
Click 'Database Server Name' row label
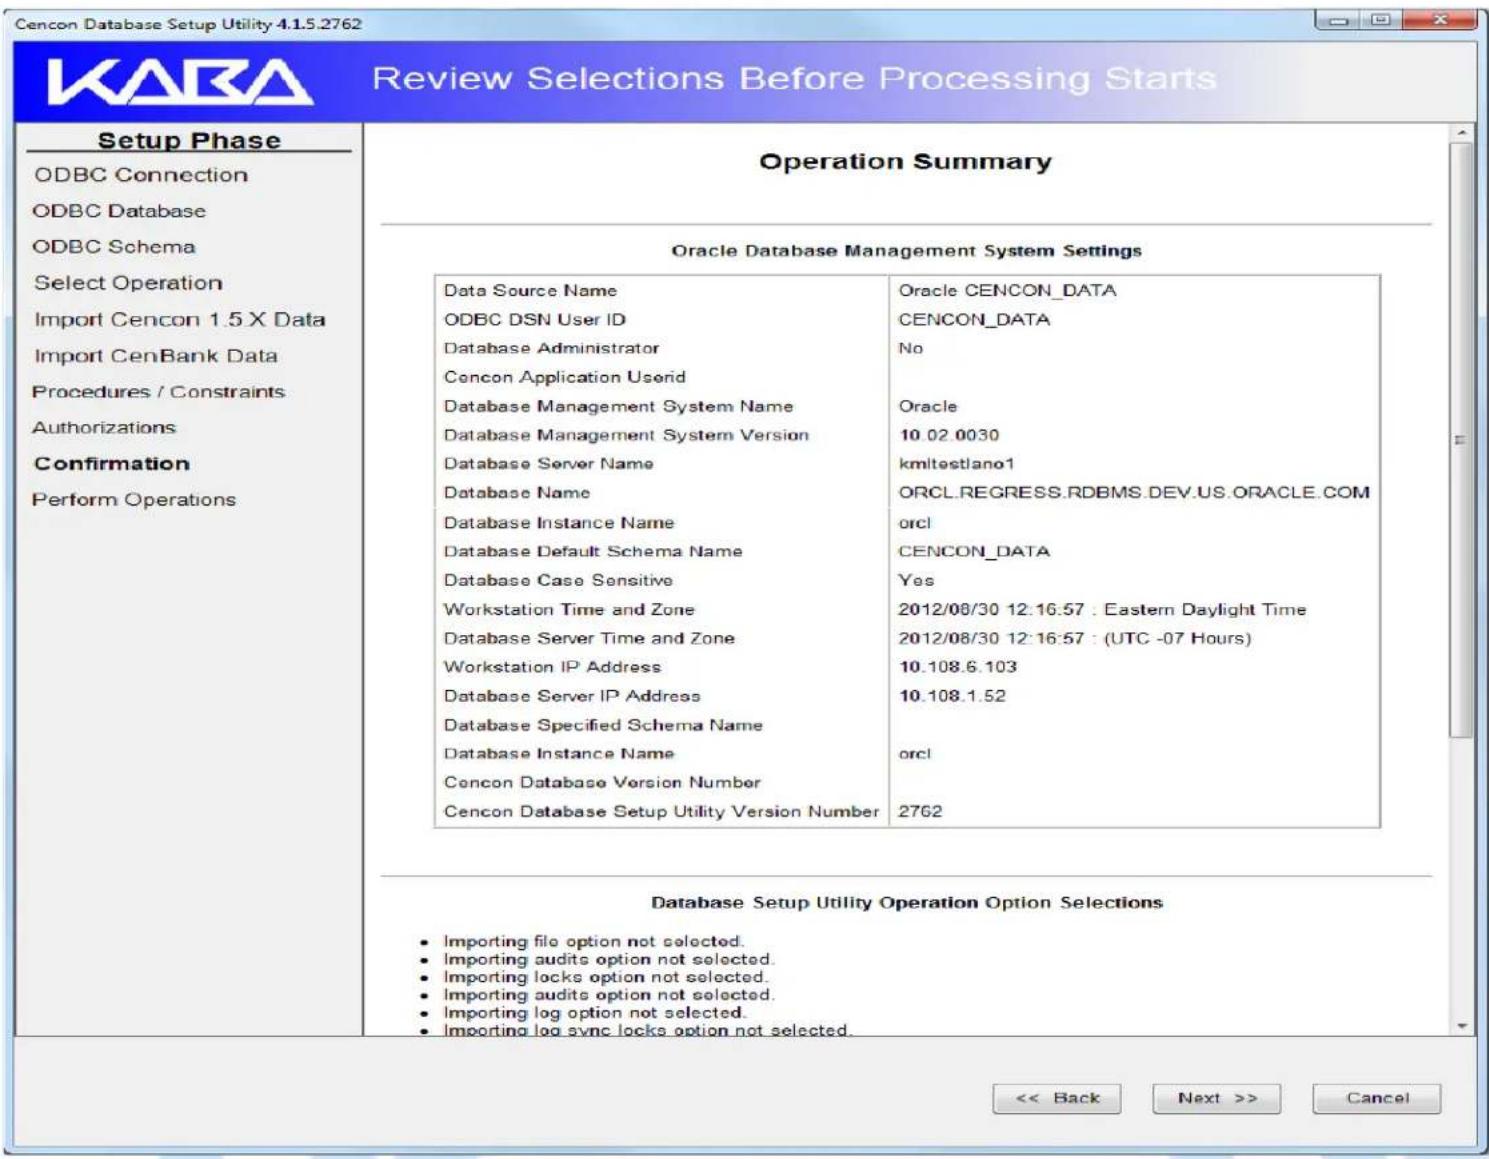coord(548,464)
